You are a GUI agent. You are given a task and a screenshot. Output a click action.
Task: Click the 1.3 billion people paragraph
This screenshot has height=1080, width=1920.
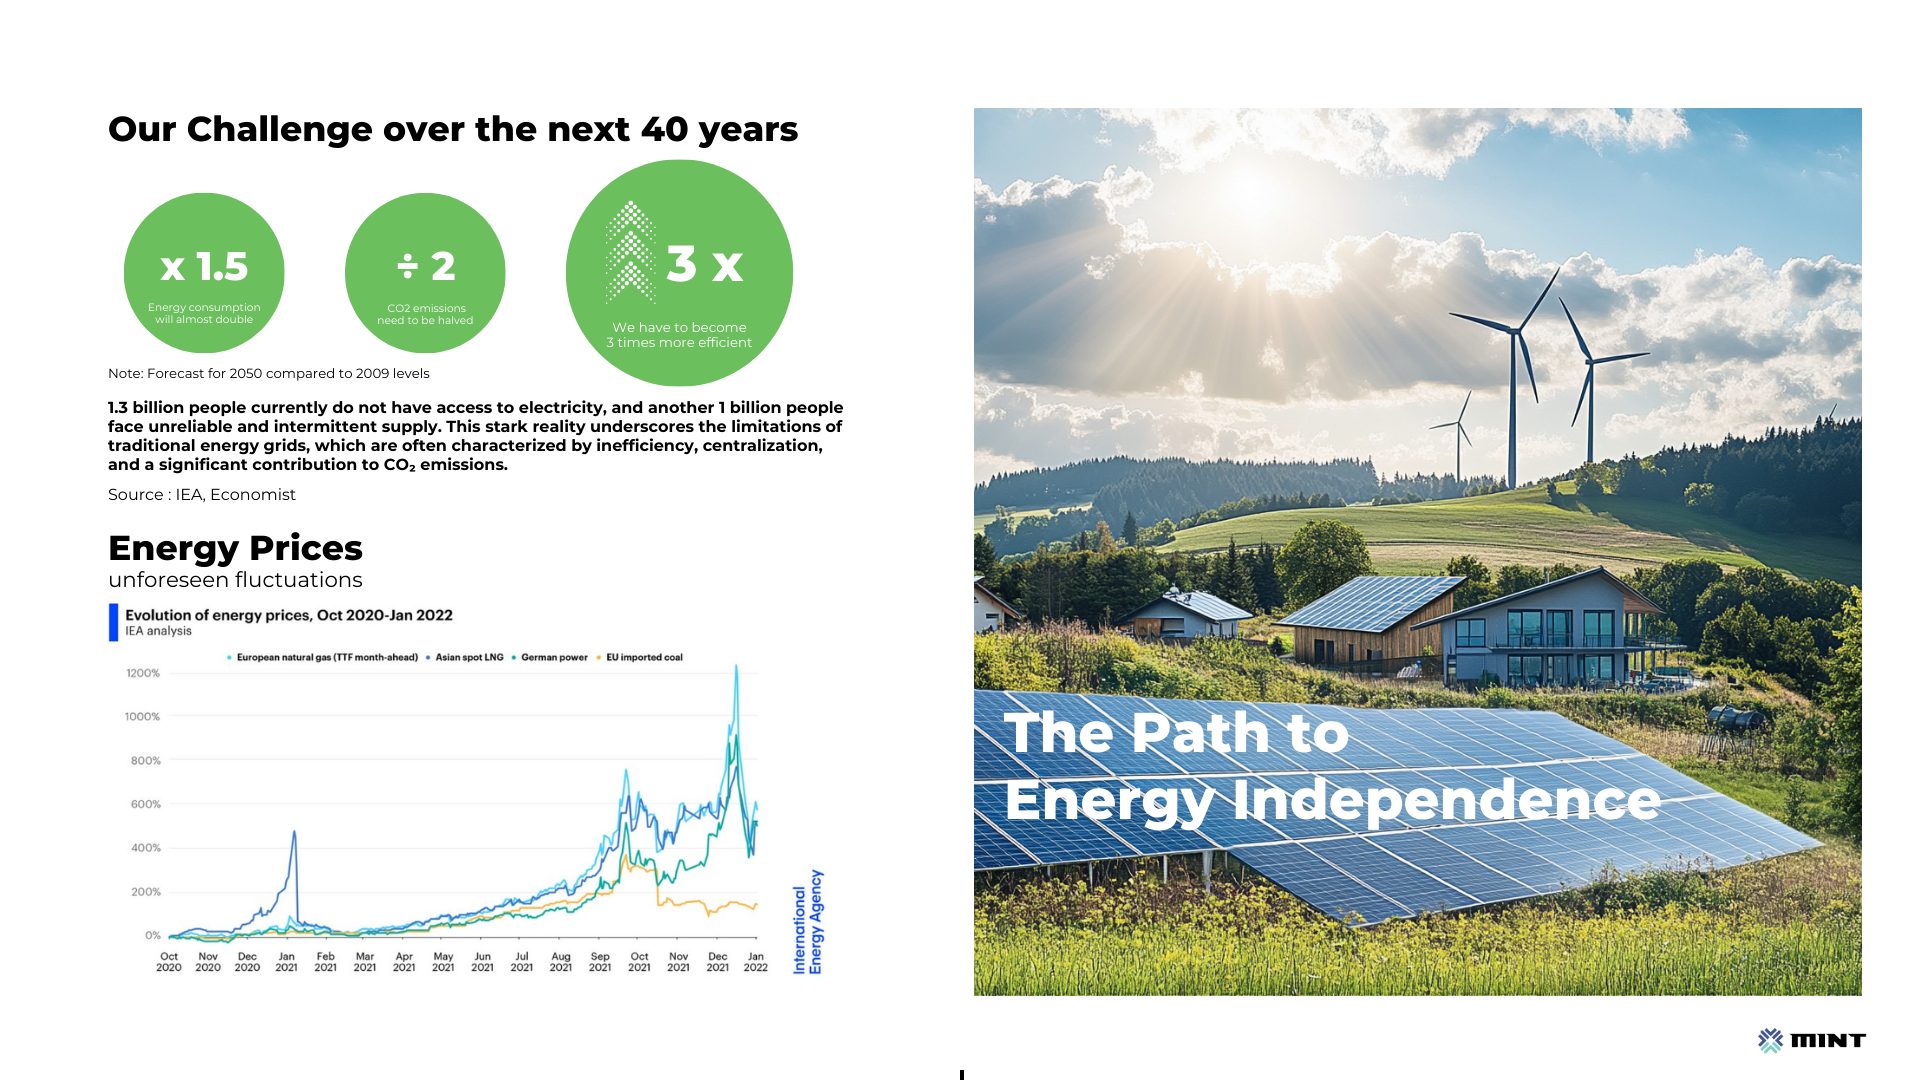click(475, 436)
